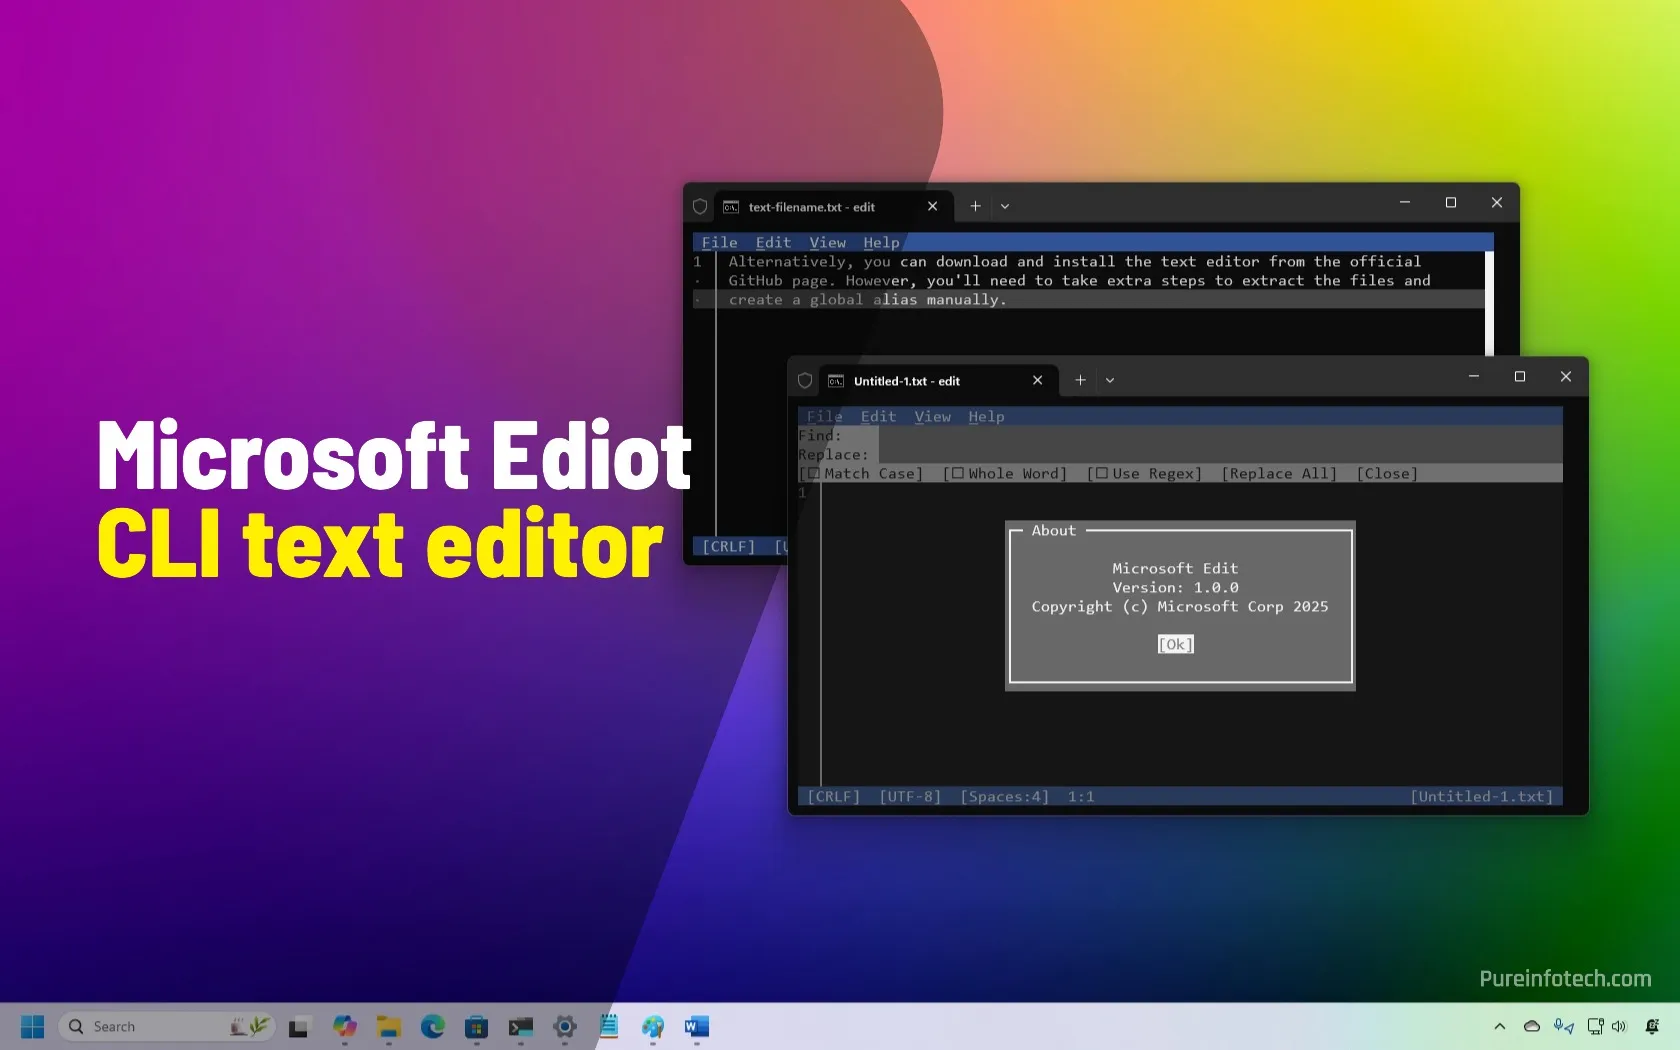1680x1050 pixels.
Task: Click the microphone and location tray icon
Action: pyautogui.click(x=1564, y=1027)
